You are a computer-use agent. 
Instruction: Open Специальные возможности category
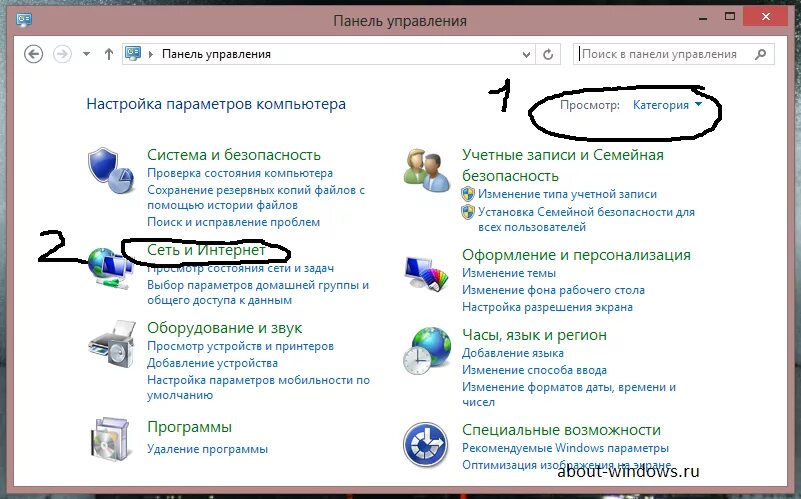pos(561,430)
